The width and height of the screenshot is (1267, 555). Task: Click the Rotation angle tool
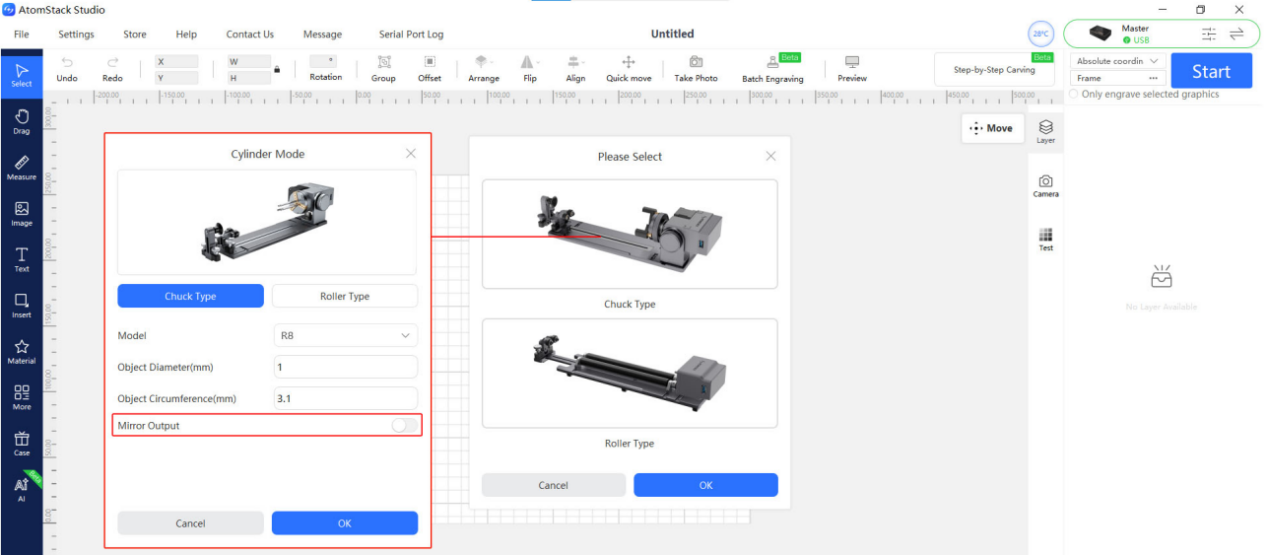point(325,69)
